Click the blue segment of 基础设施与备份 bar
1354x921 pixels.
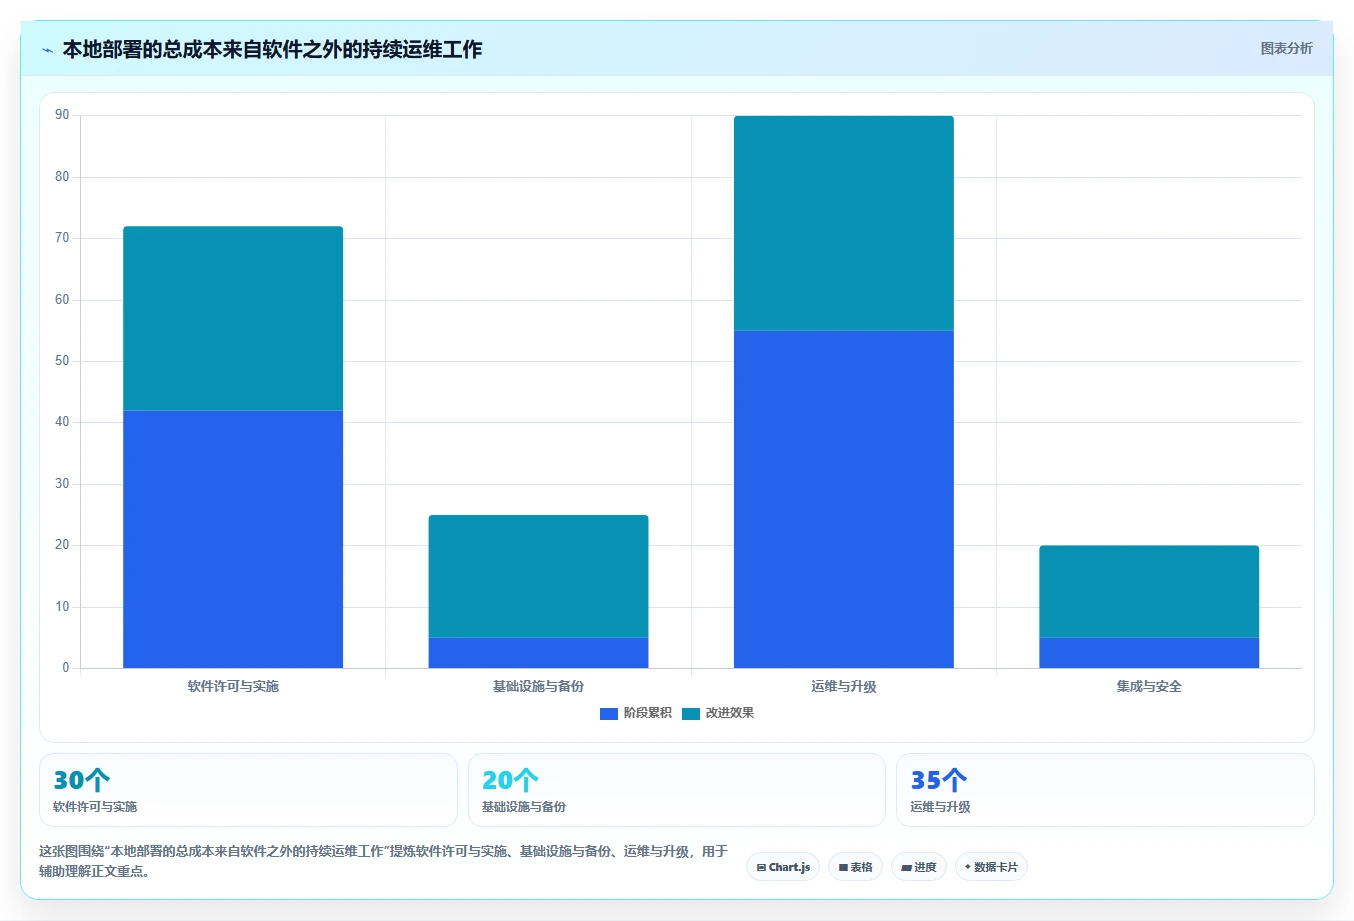pyautogui.click(x=538, y=653)
